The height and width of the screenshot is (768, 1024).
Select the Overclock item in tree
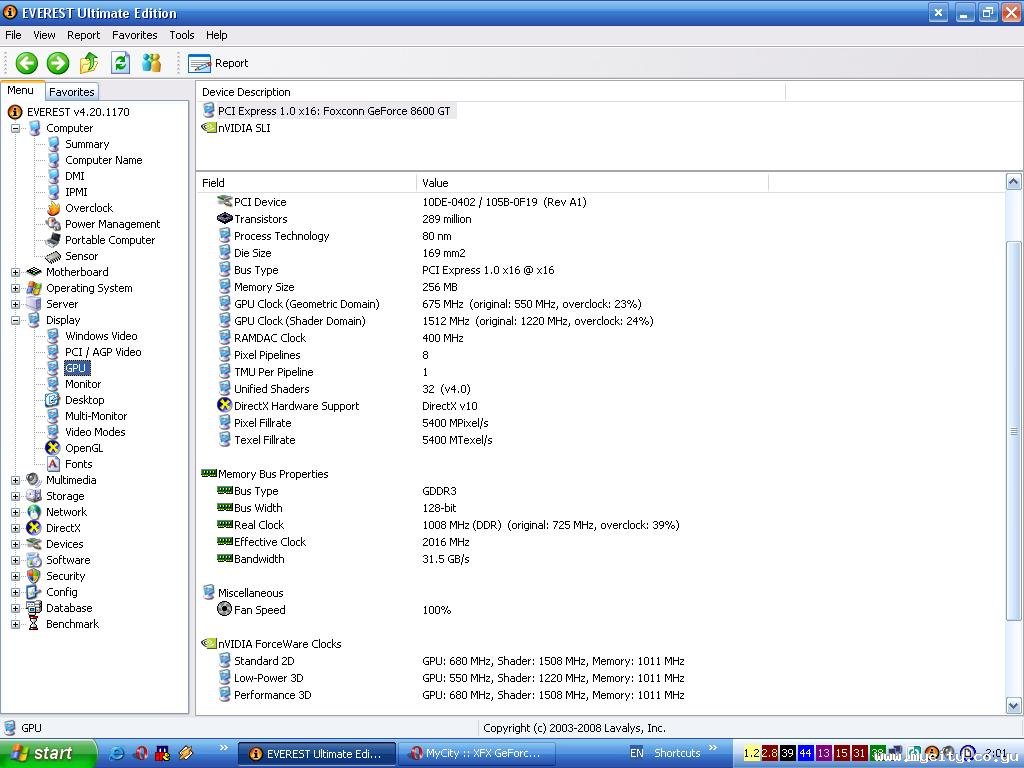(x=88, y=208)
